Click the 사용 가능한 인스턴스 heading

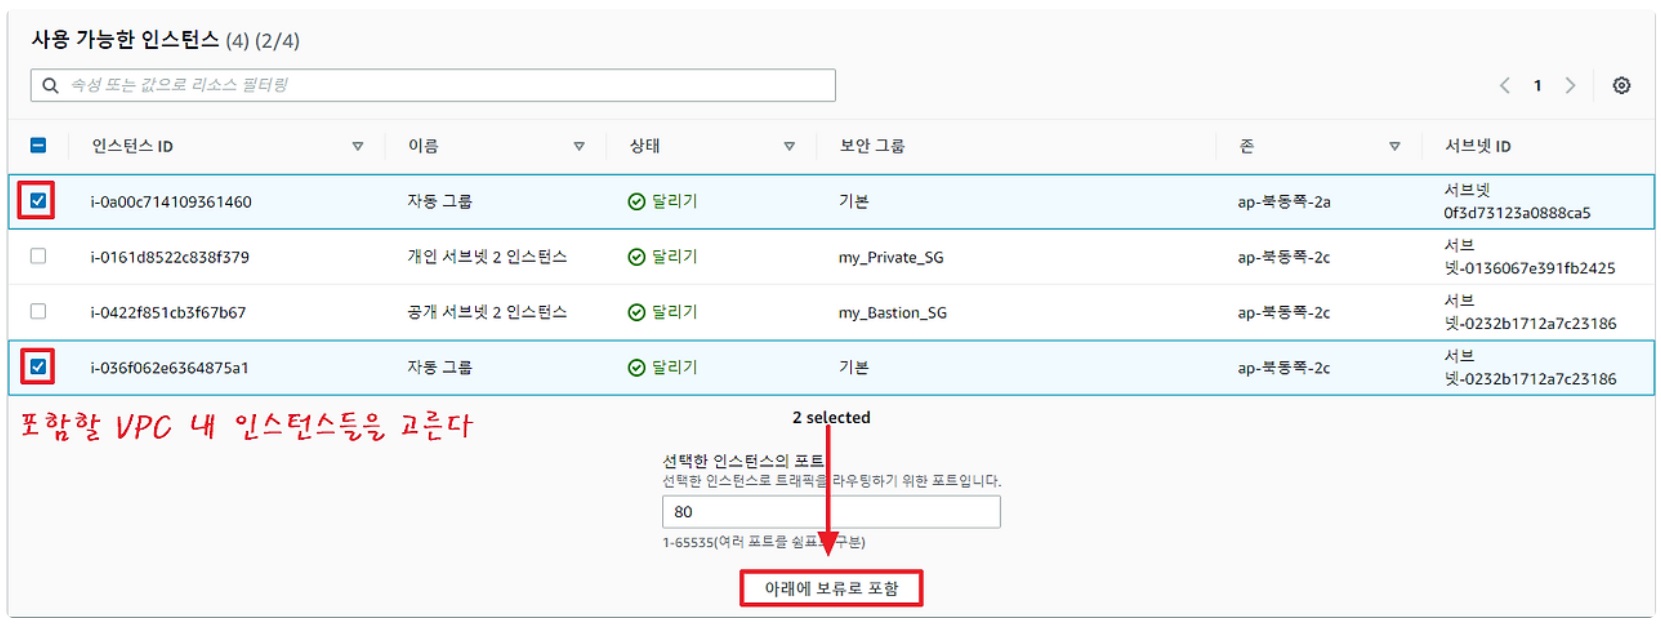[x=125, y=40]
